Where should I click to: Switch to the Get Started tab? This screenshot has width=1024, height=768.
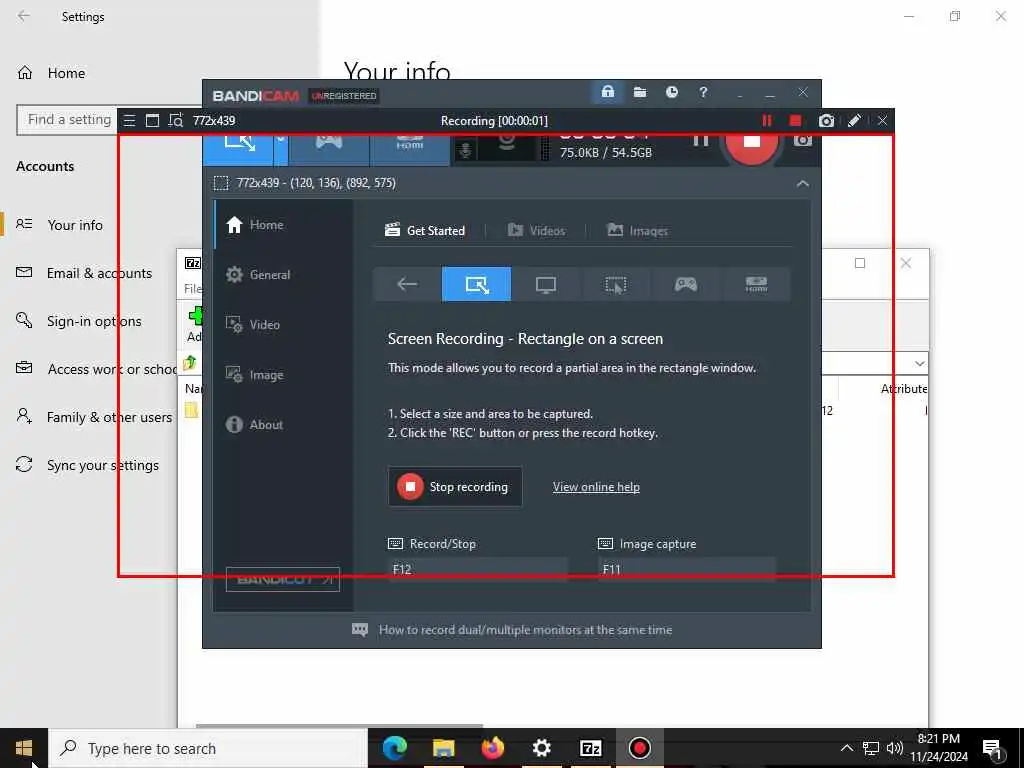point(425,231)
